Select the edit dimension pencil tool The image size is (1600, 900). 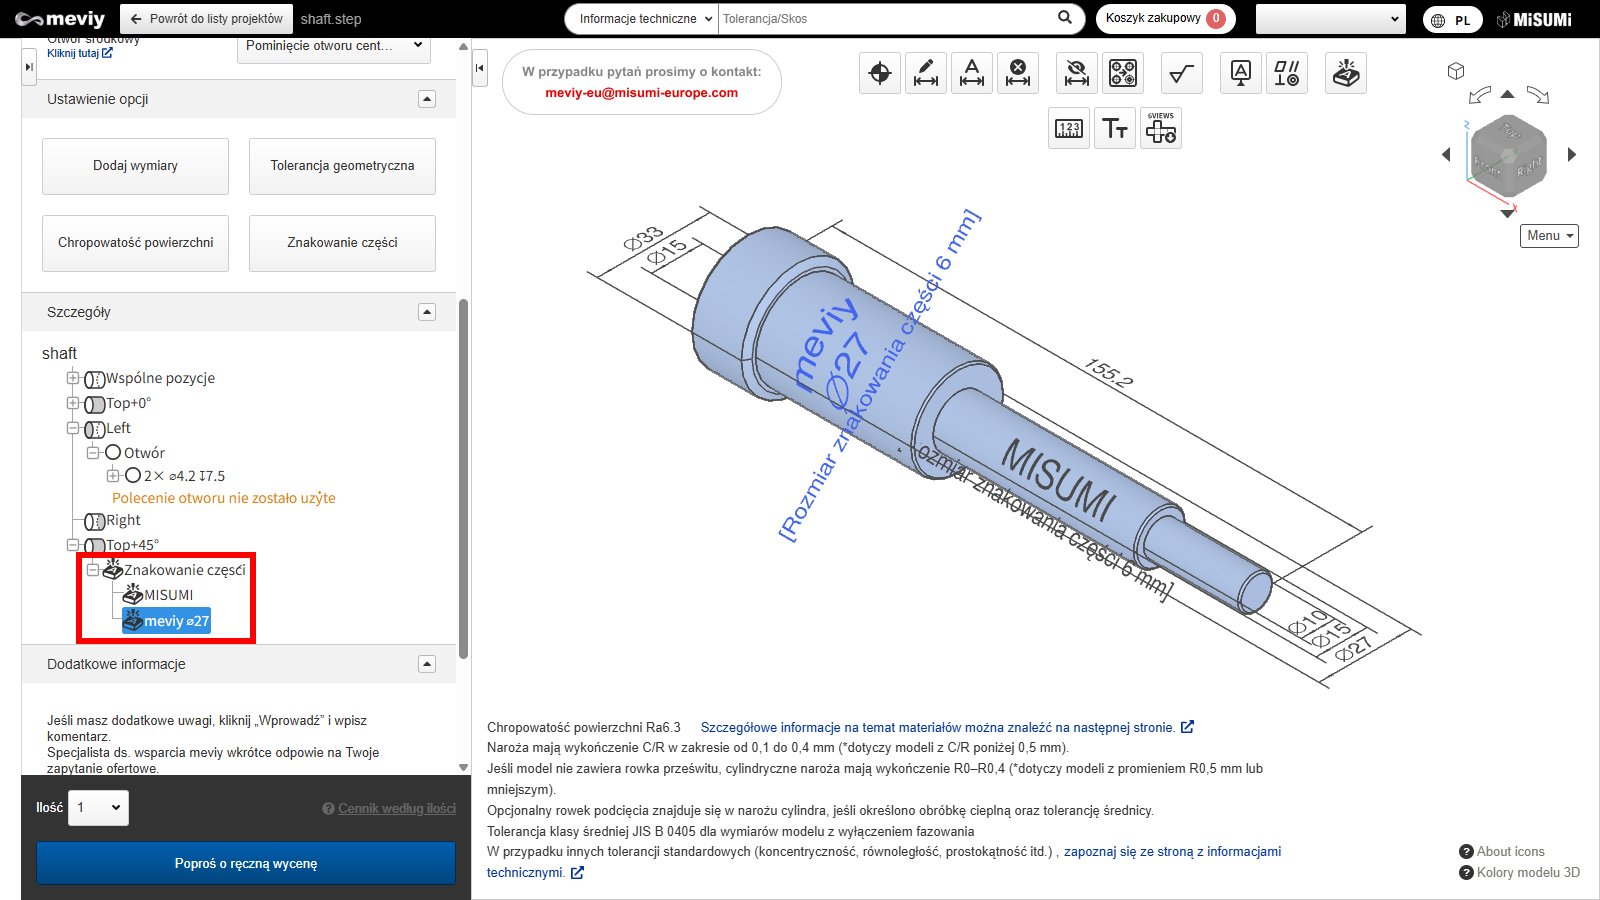pyautogui.click(x=926, y=73)
